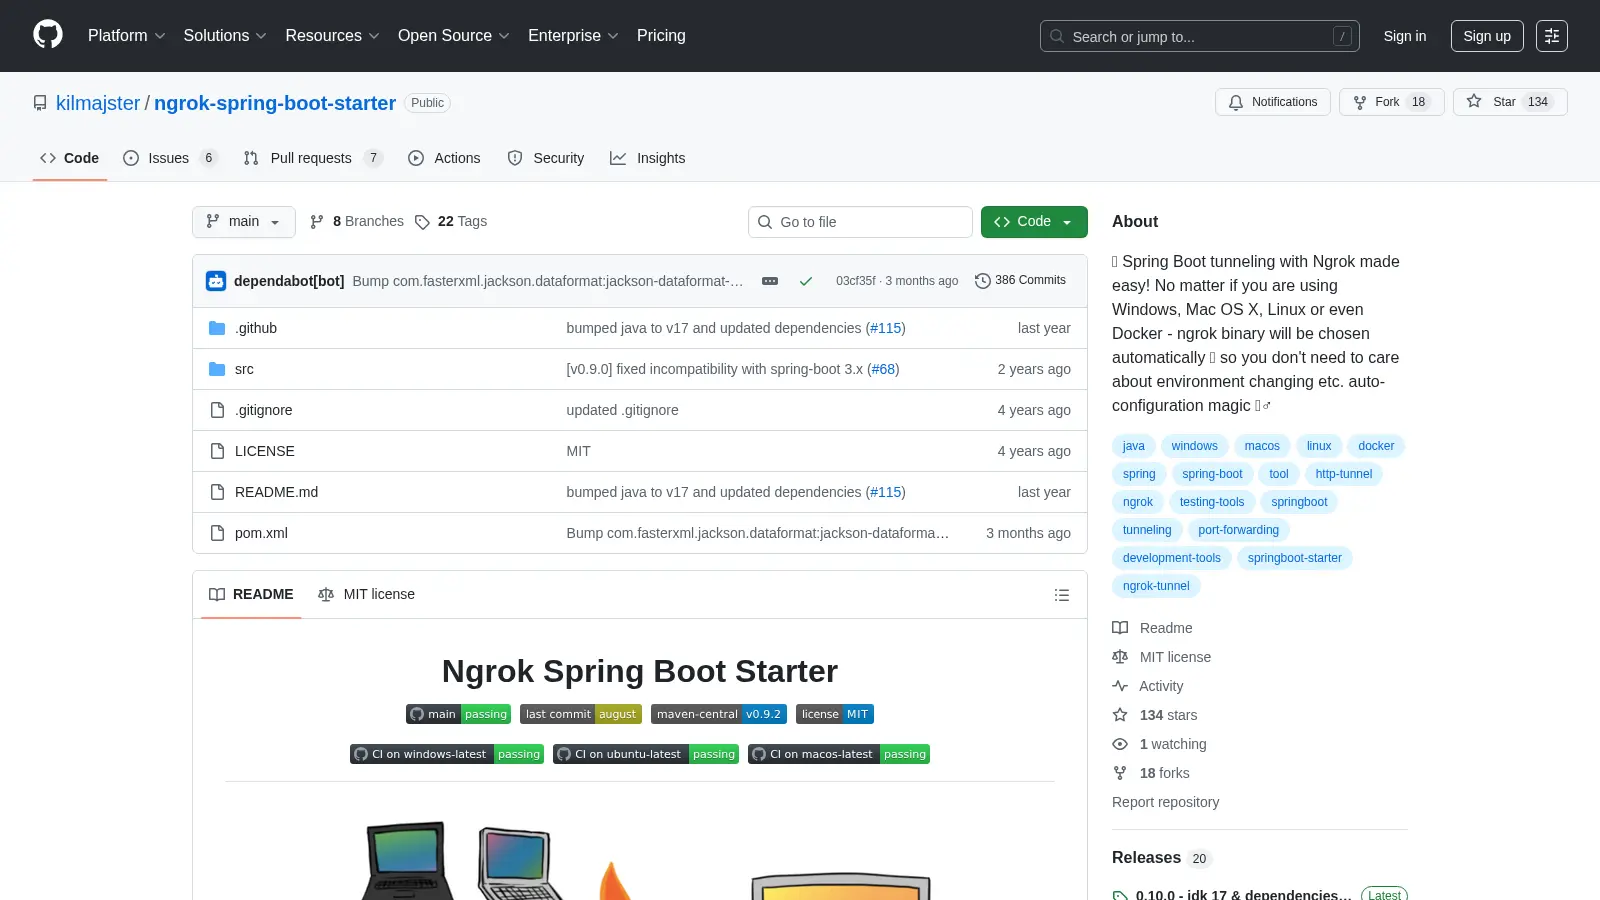The height and width of the screenshot is (900, 1600).
Task: Click the Sign in link
Action: tap(1405, 36)
